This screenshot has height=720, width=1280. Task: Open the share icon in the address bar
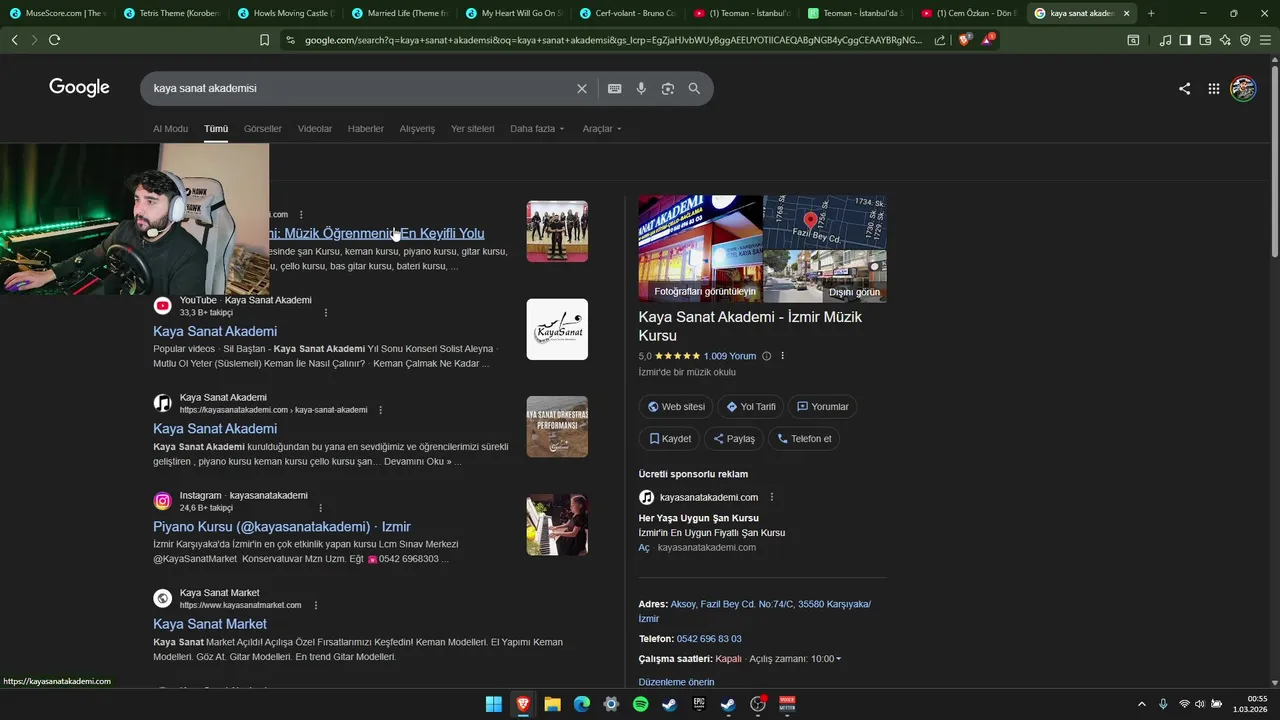pyautogui.click(x=940, y=40)
